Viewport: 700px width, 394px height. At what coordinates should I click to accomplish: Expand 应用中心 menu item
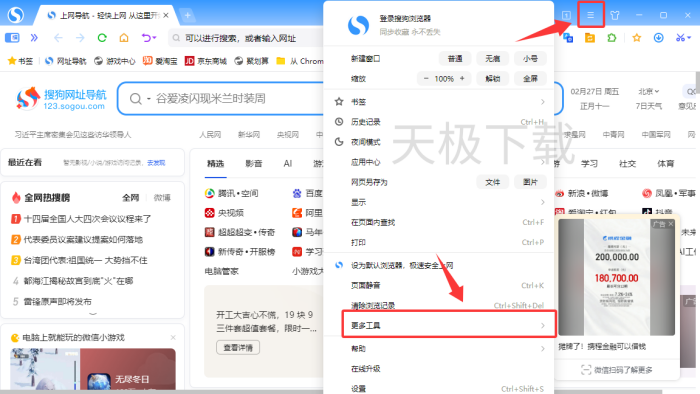point(440,162)
